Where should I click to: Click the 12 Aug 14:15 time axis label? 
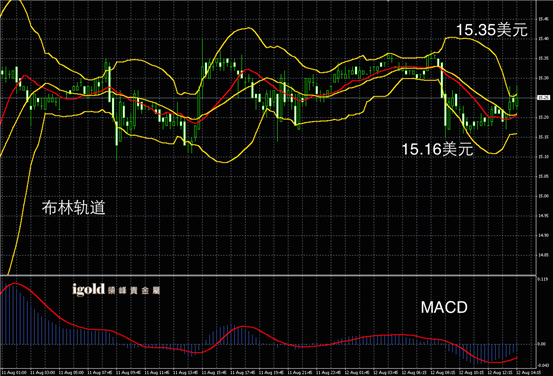[x=528, y=372]
